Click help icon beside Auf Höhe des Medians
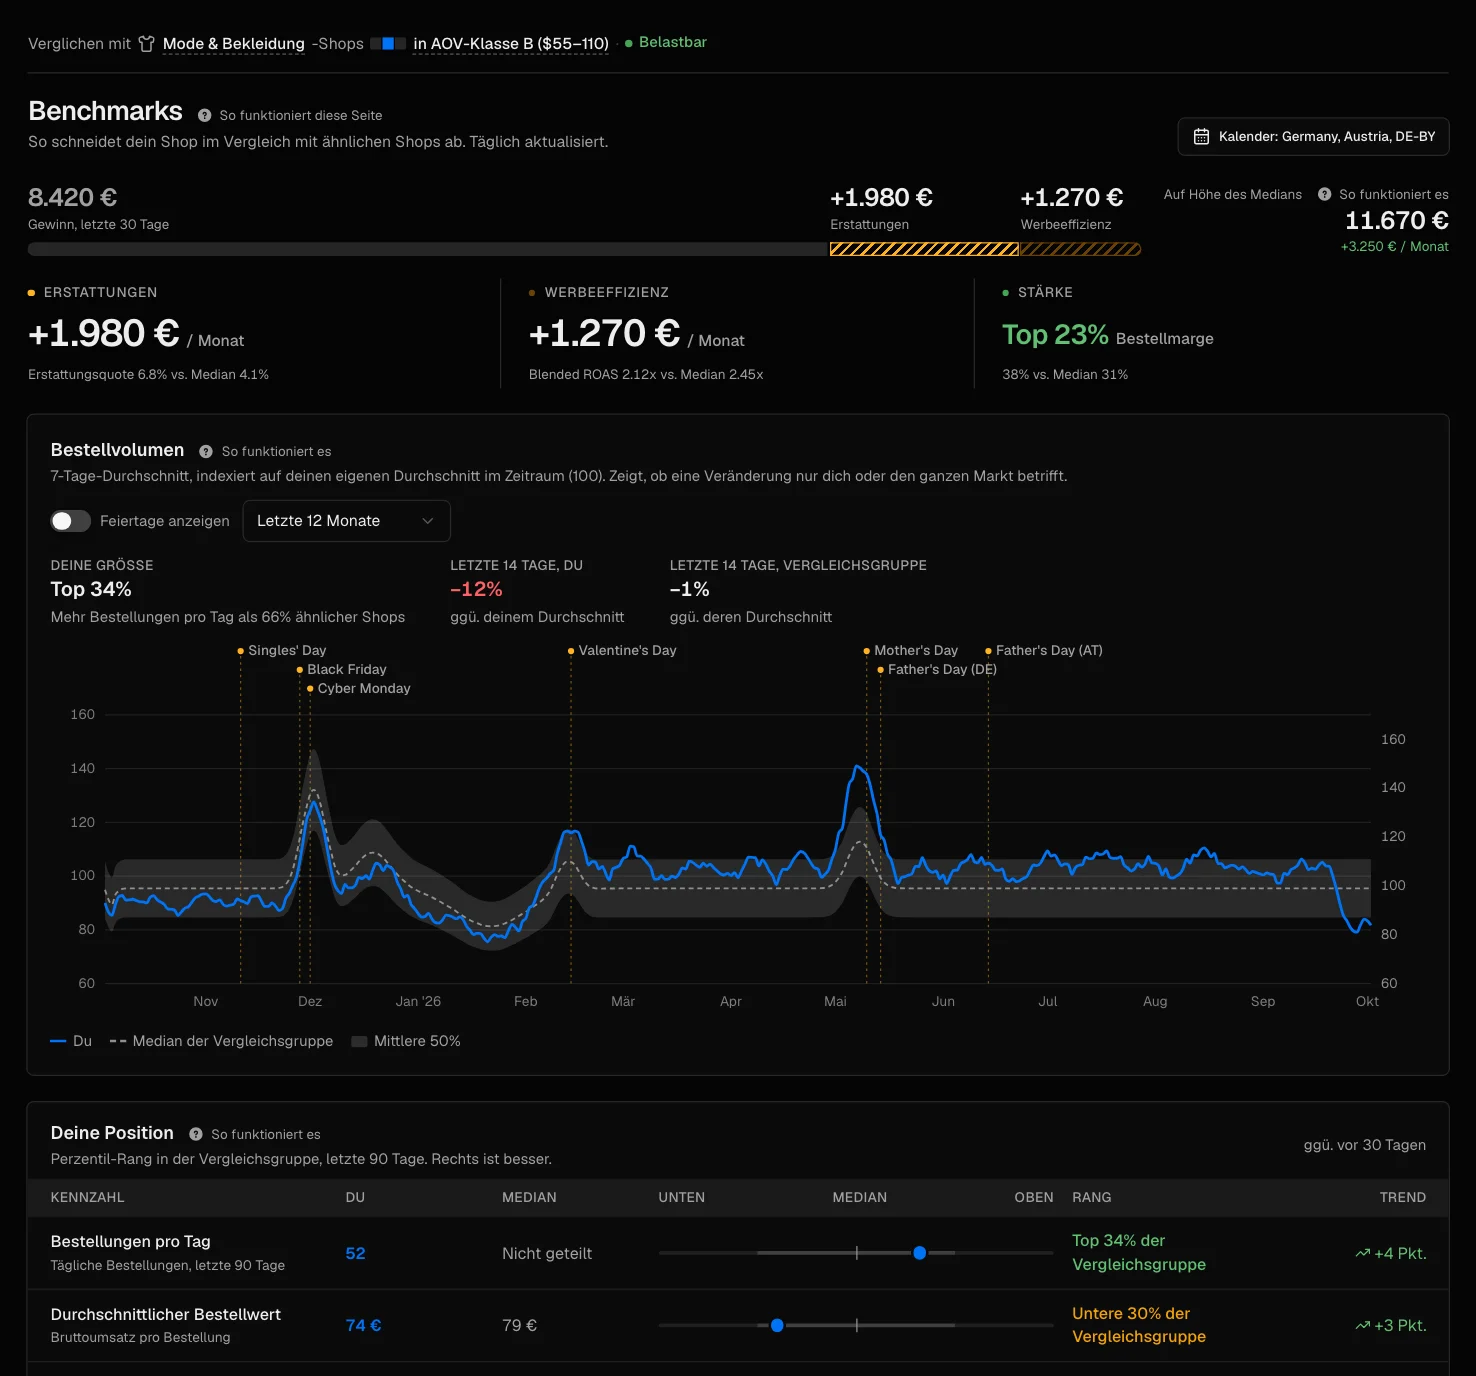Screen dimensions: 1476x1376 tap(1324, 194)
